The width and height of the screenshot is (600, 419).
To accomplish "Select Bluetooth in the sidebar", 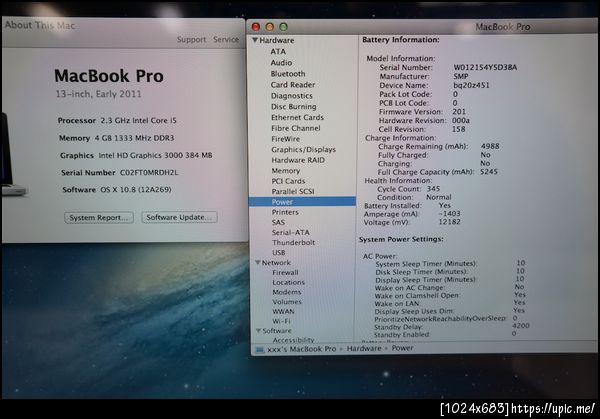I will [x=288, y=73].
